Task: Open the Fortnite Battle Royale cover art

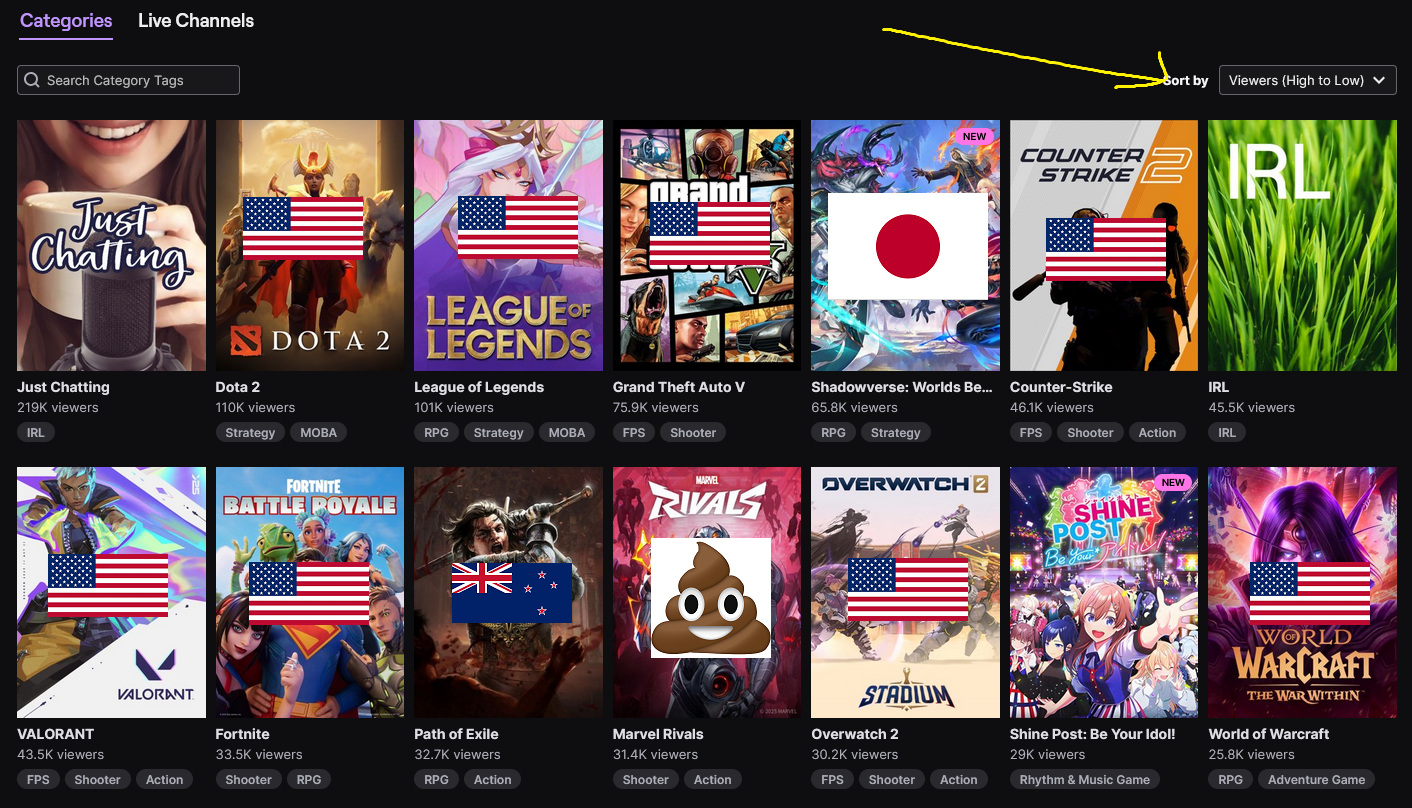Action: tap(310, 592)
